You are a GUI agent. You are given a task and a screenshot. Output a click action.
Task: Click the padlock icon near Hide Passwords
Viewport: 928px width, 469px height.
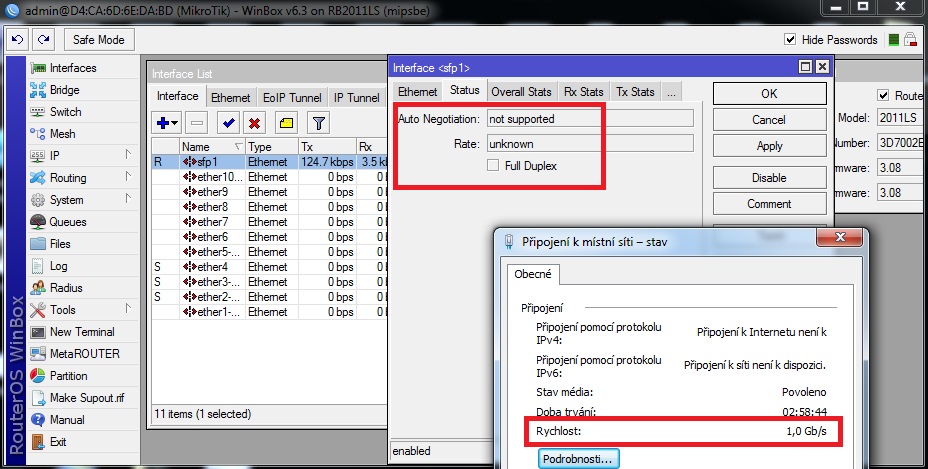click(x=910, y=40)
